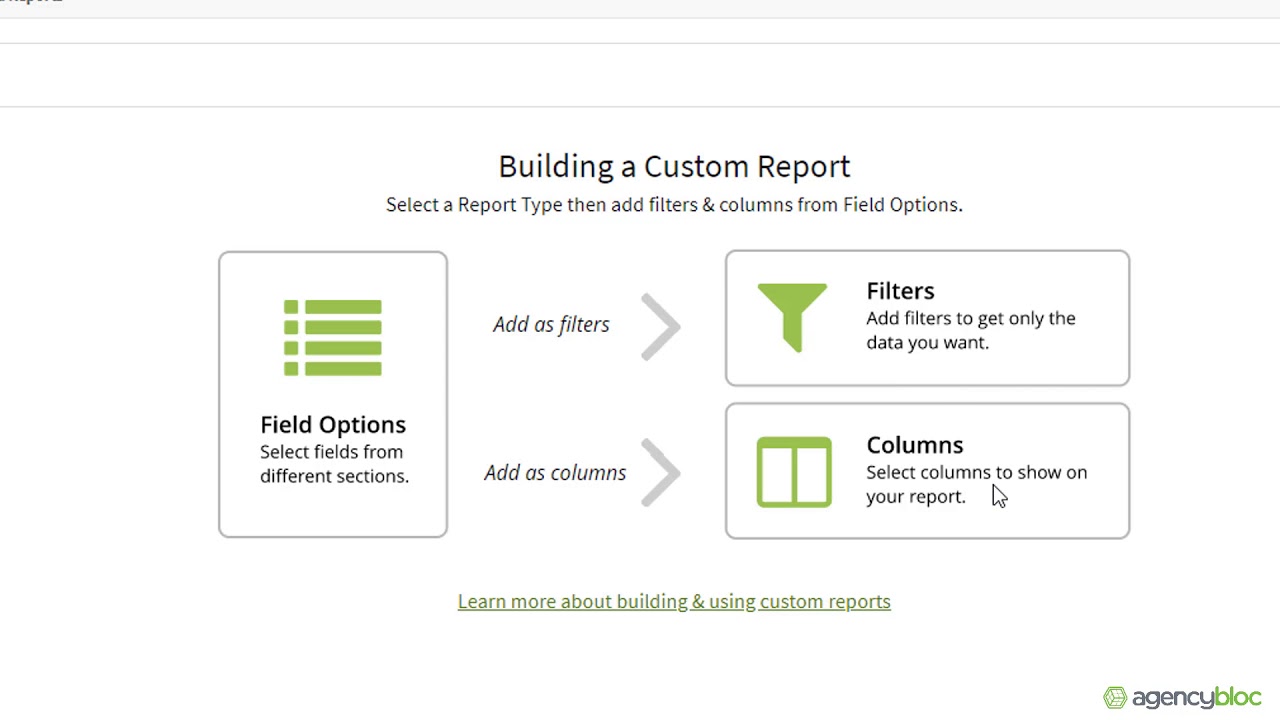Click the 'Building a Custom Report' title
1280x720 pixels.
[x=674, y=166]
